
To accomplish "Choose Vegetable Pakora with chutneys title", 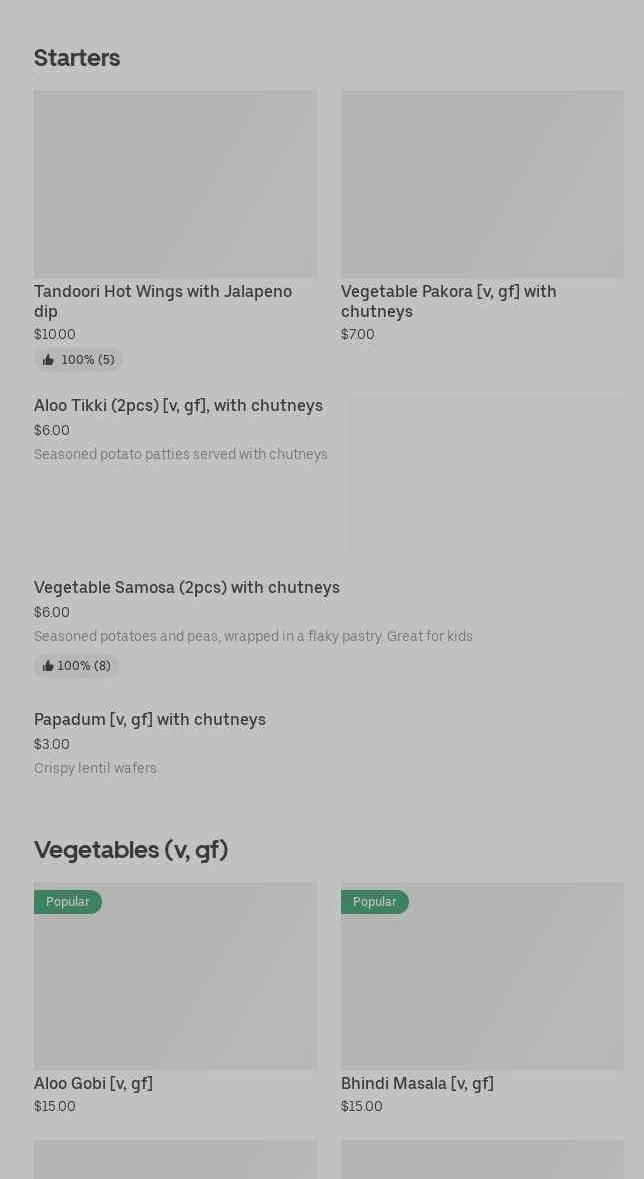I will [x=448, y=301].
